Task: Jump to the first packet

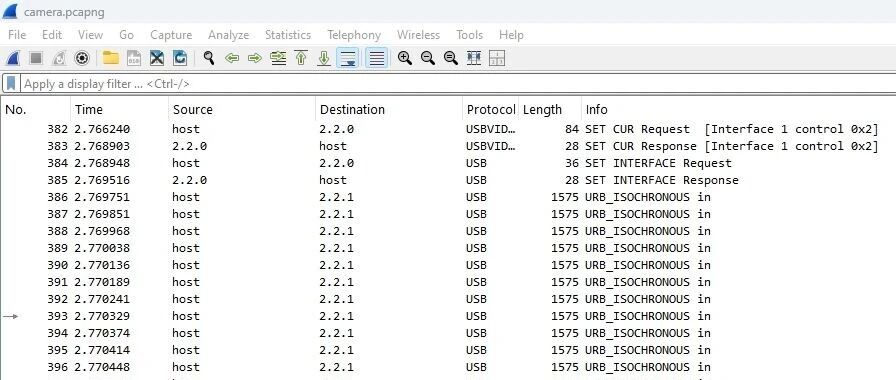Action: (301, 58)
